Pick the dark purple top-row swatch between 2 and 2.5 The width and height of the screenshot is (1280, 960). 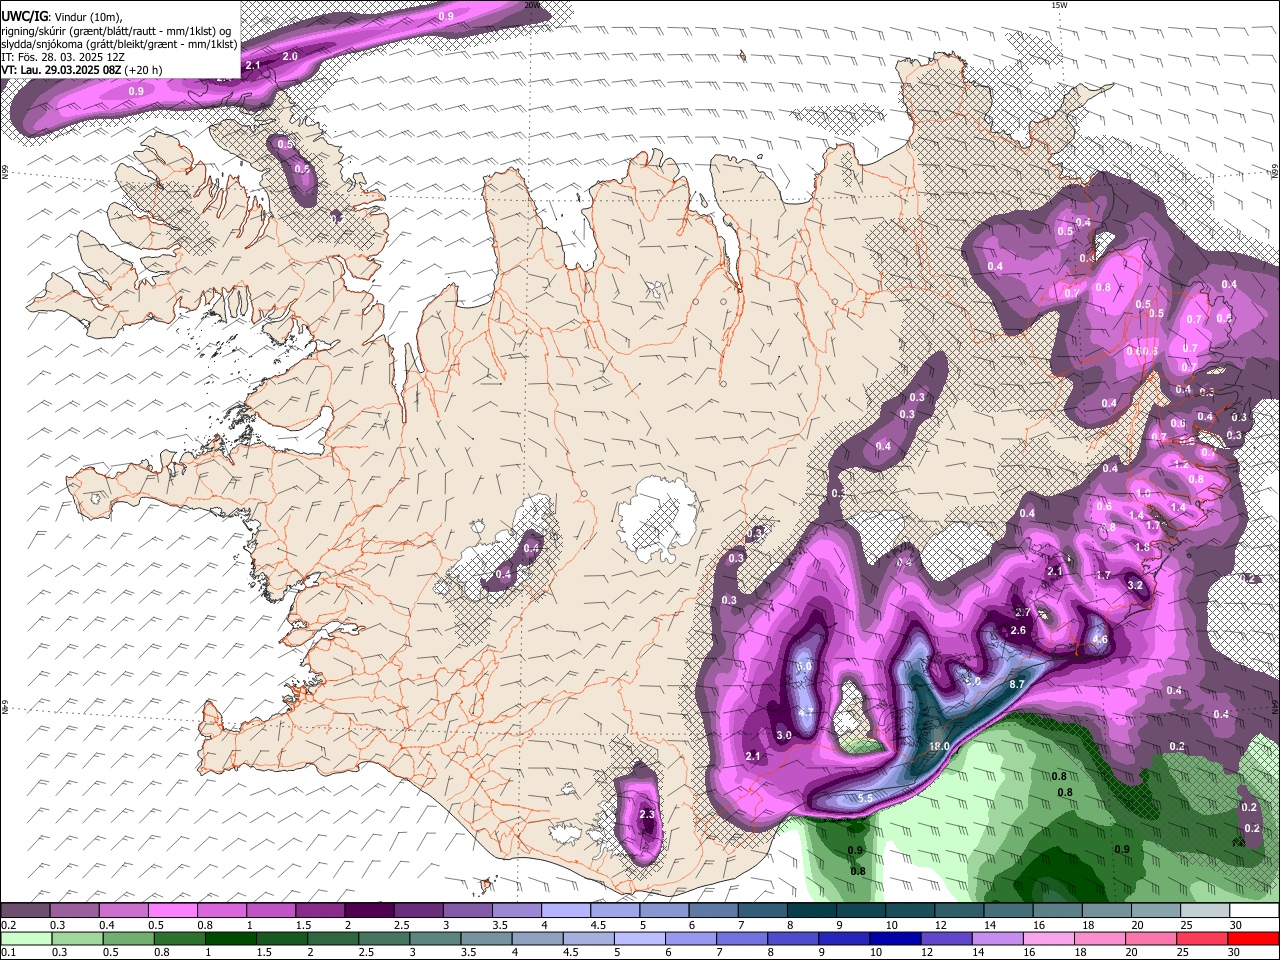click(368, 910)
